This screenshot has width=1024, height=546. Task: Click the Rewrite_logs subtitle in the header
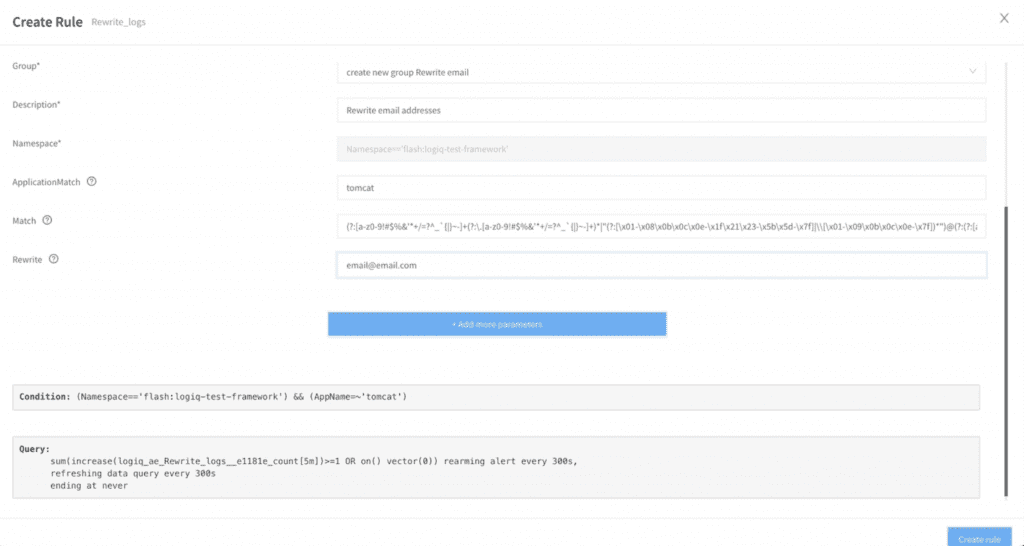pyautogui.click(x=118, y=22)
